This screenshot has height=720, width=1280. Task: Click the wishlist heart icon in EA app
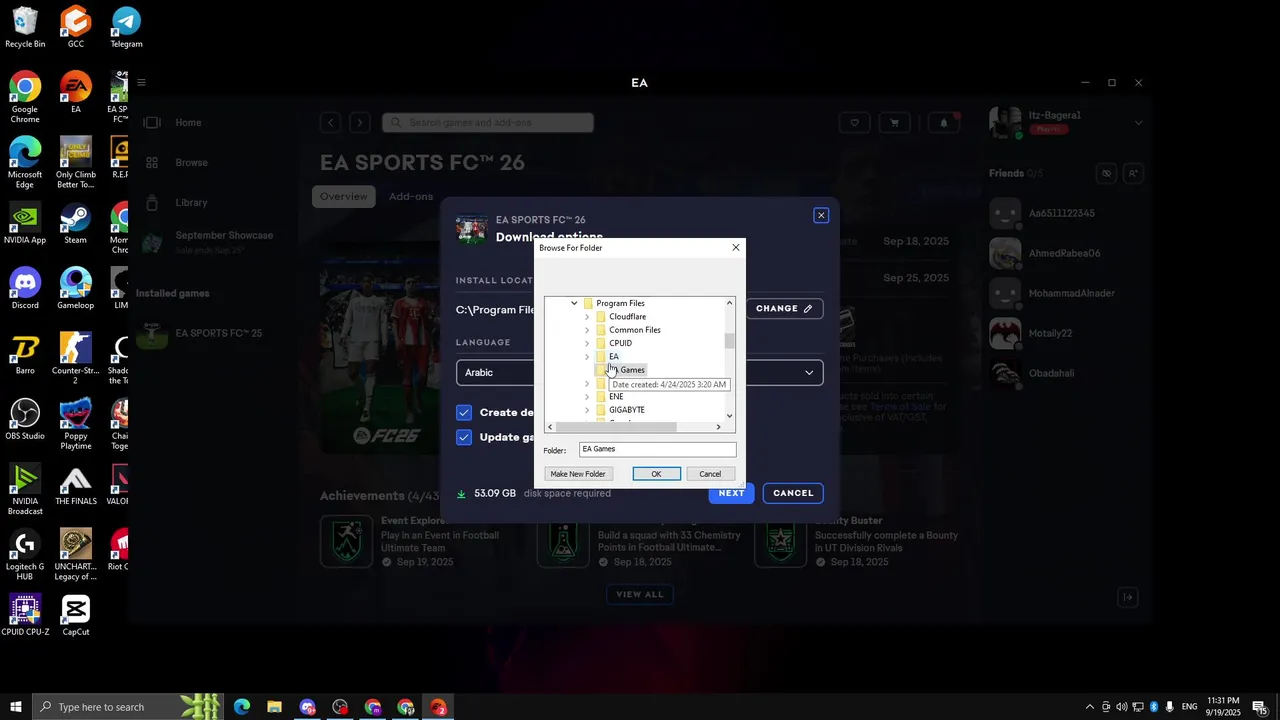point(854,123)
